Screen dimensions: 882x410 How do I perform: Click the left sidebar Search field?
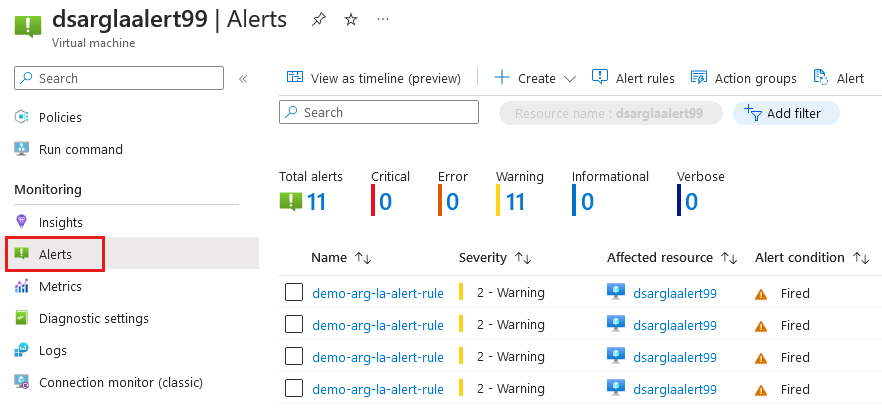(119, 78)
